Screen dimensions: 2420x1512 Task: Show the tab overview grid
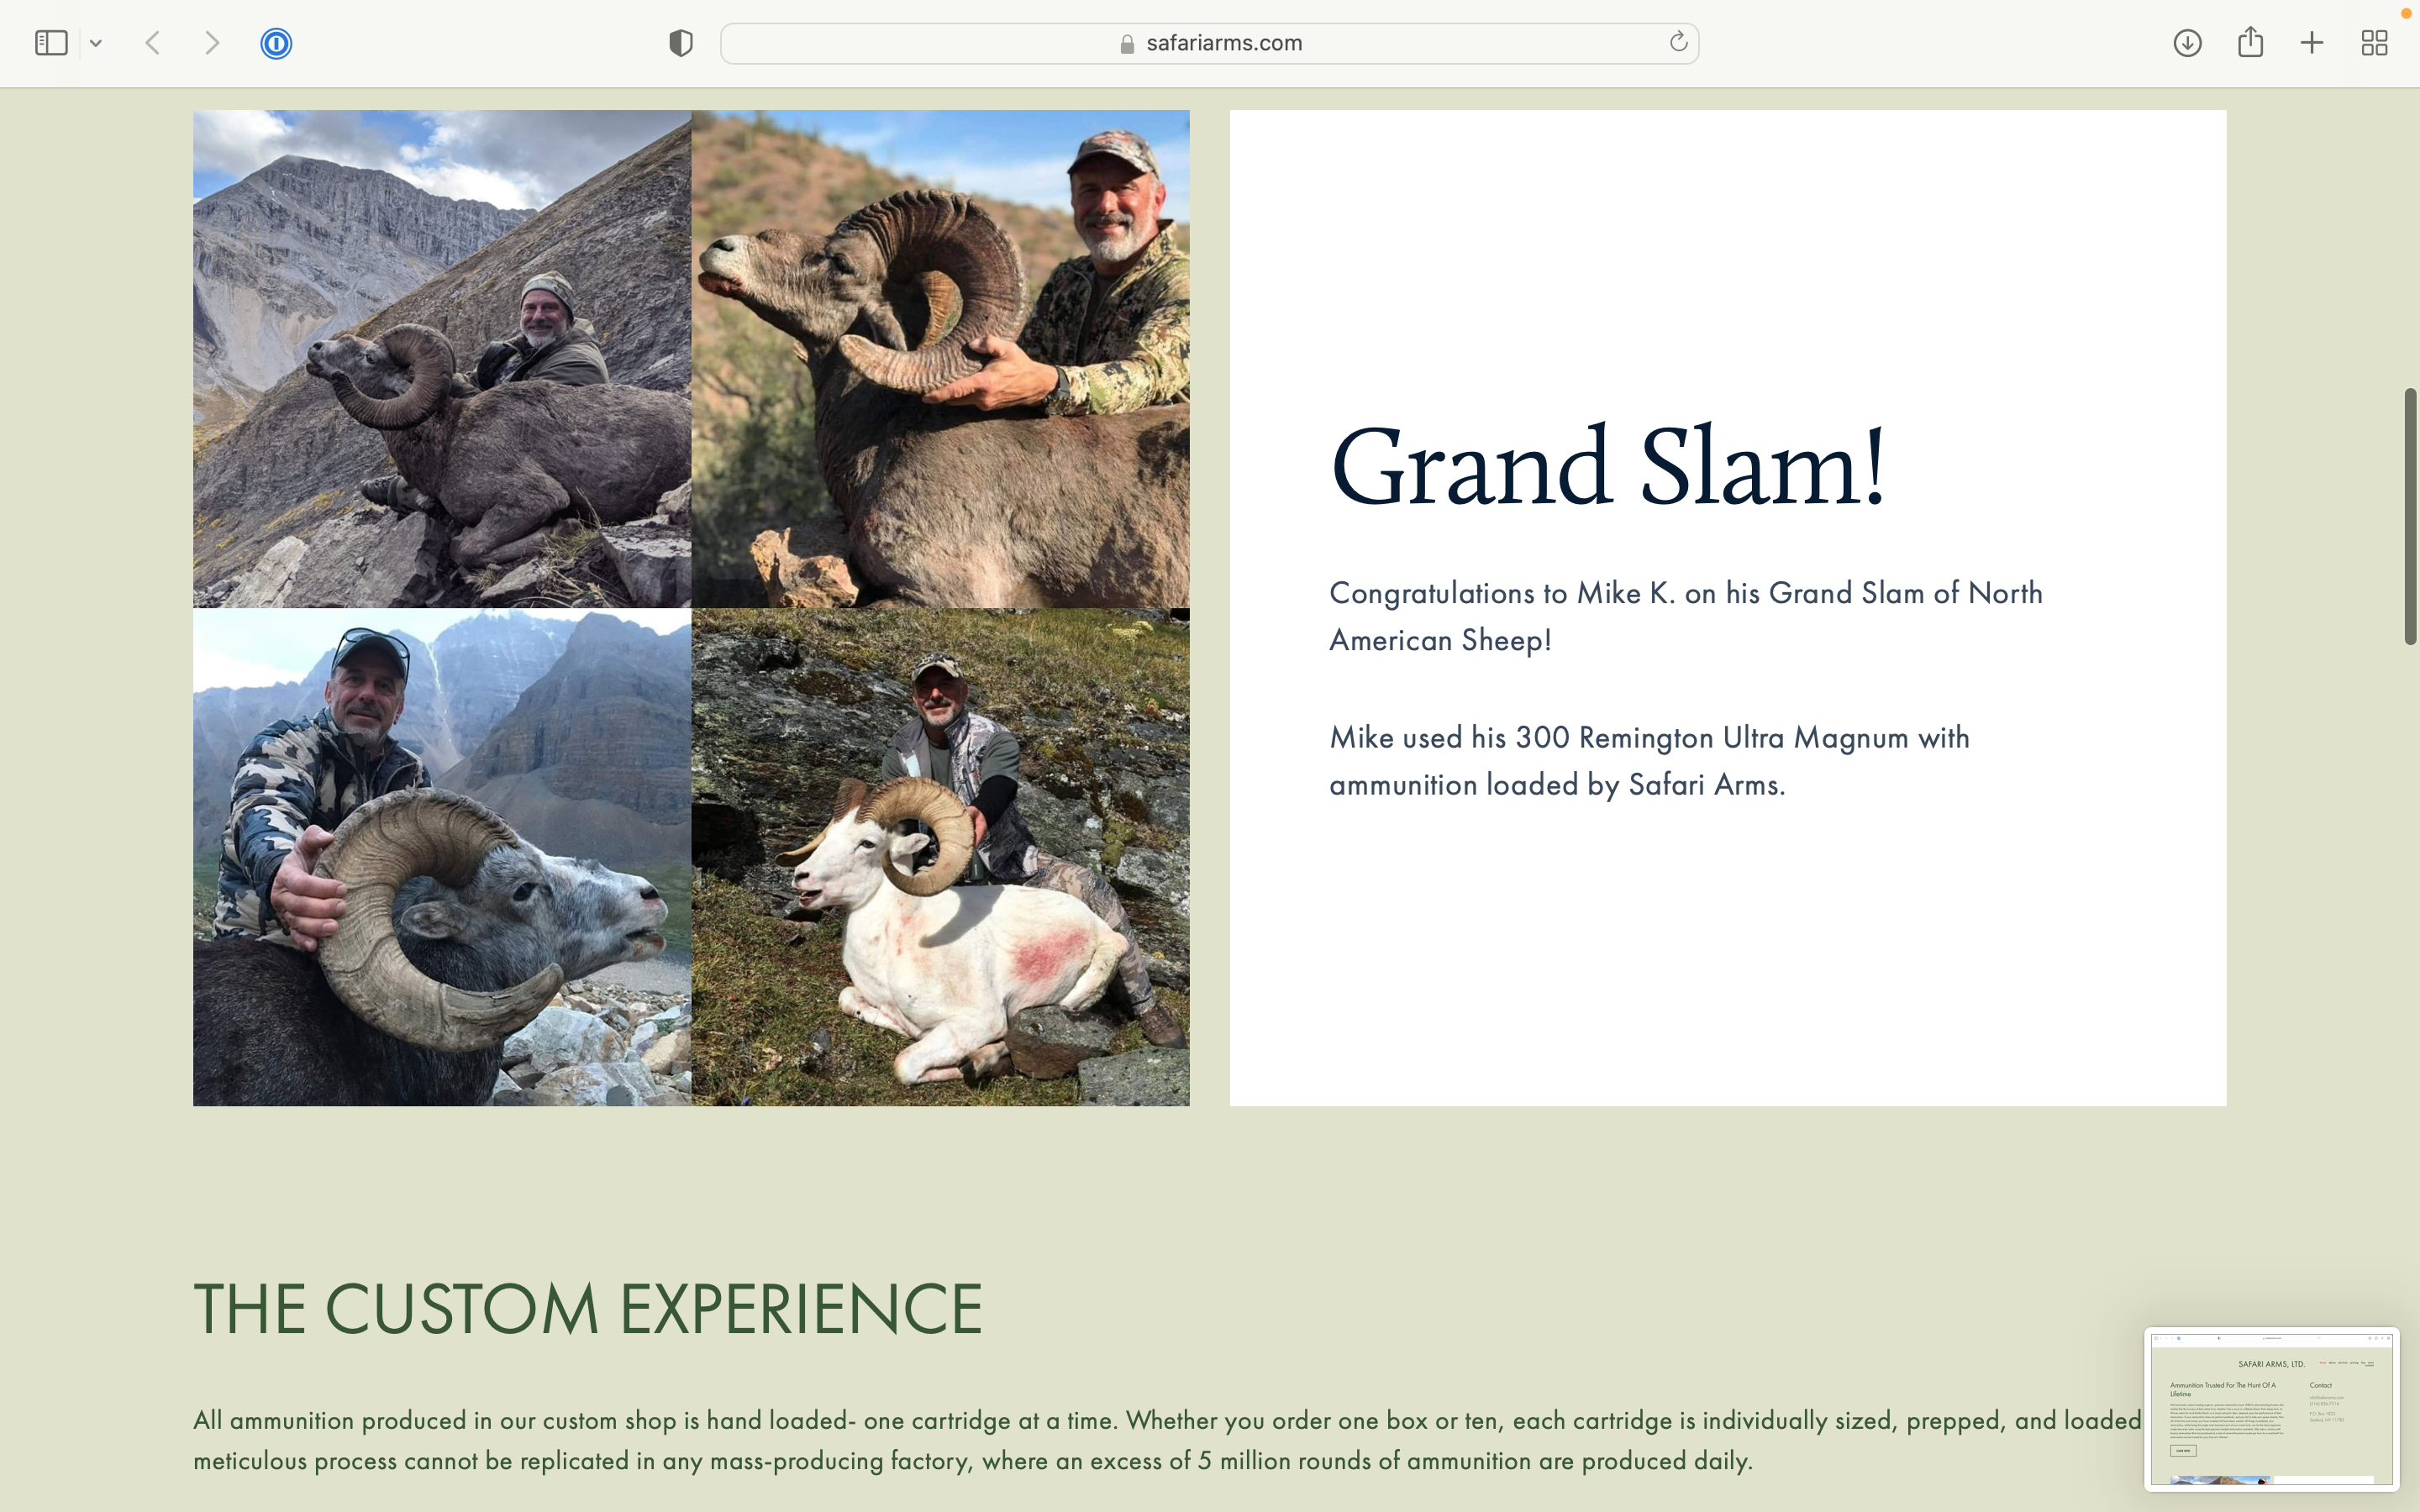tap(2374, 43)
